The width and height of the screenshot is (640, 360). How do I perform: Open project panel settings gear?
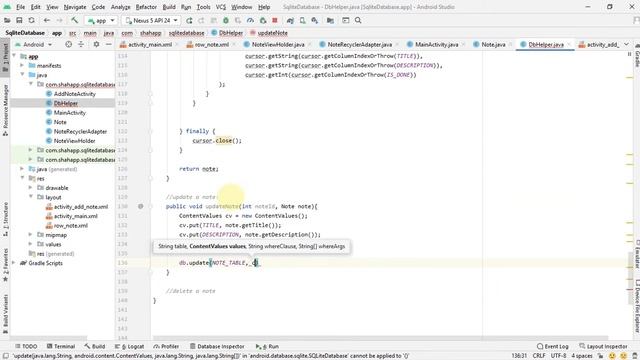[x=96, y=44]
